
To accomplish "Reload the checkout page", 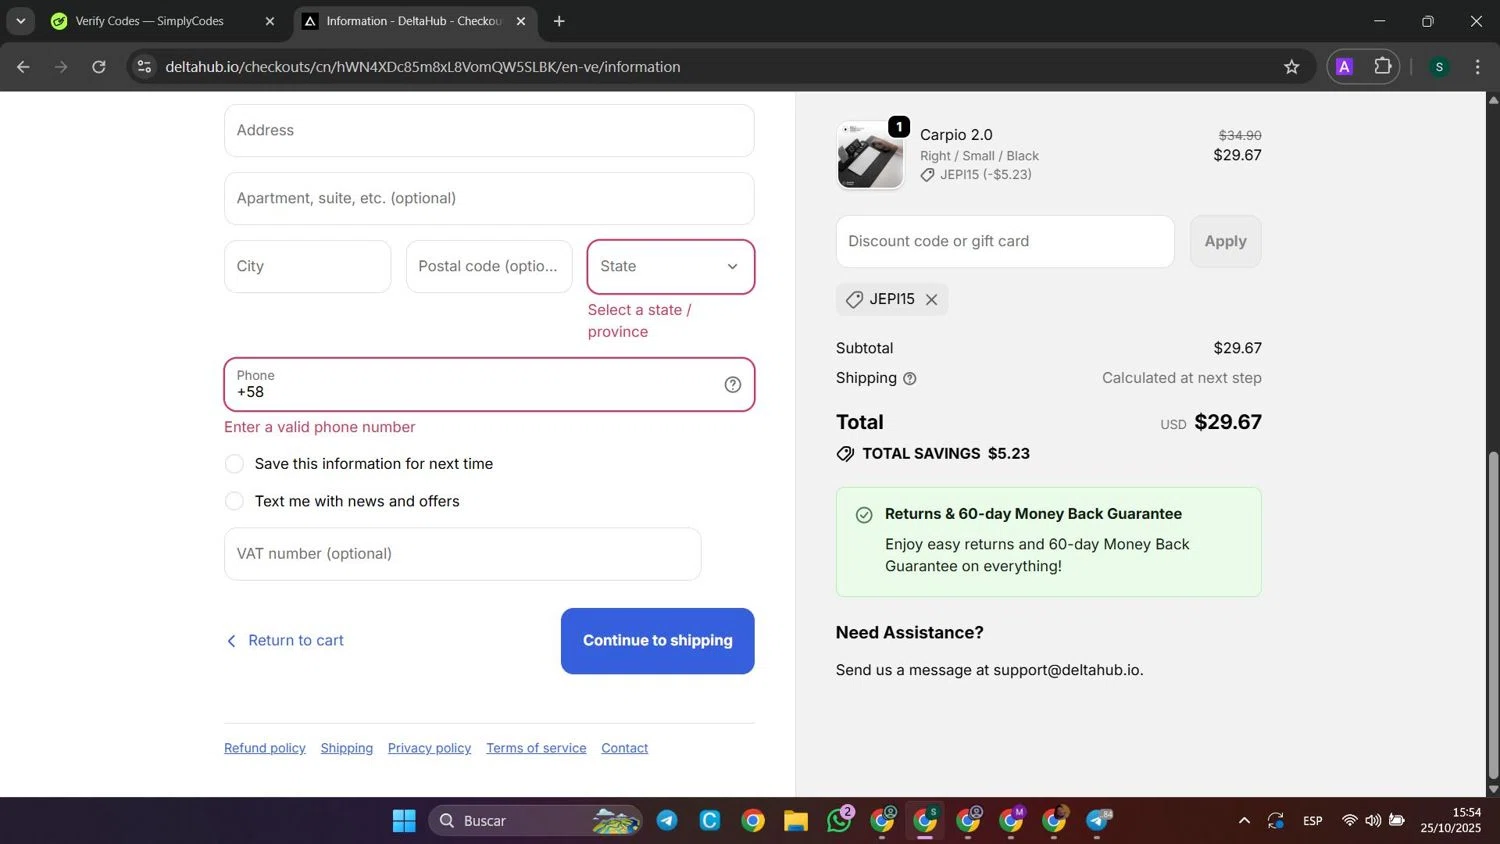I will coord(99,67).
